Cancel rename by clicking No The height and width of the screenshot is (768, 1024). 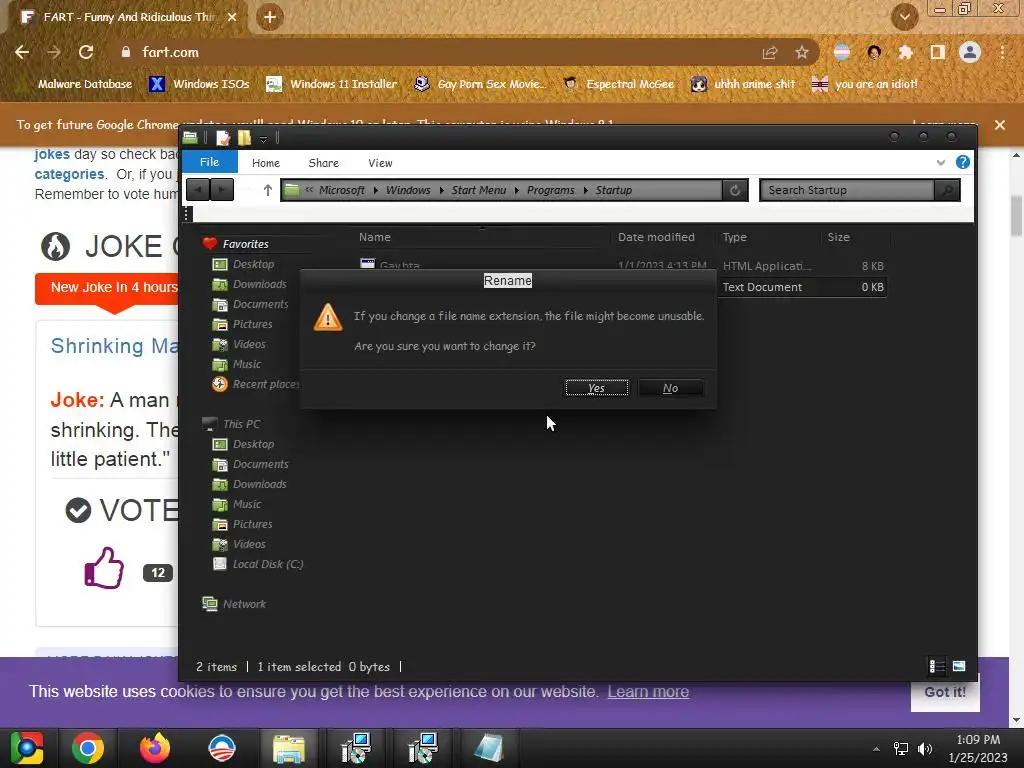671,388
